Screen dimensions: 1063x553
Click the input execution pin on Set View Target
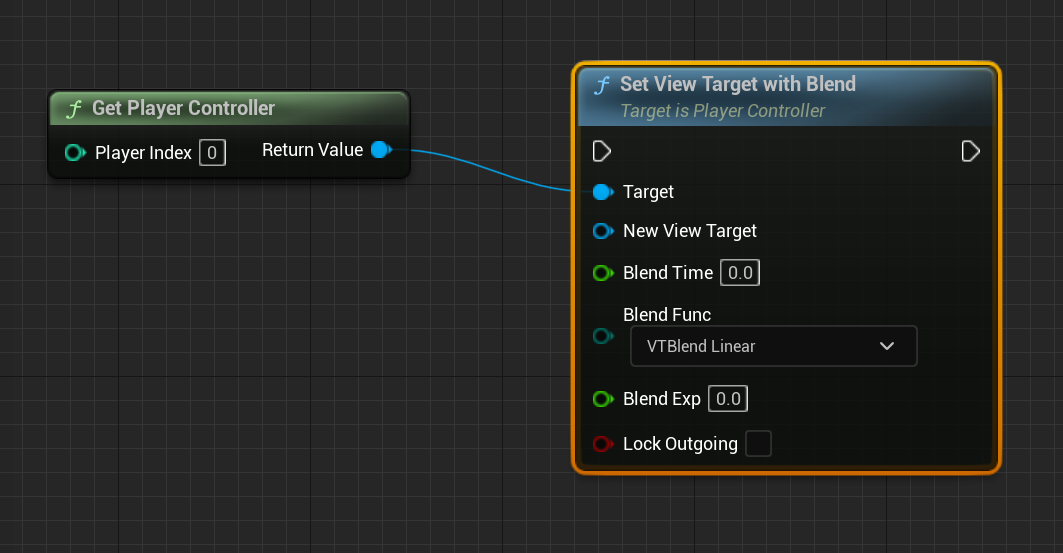[x=602, y=151]
